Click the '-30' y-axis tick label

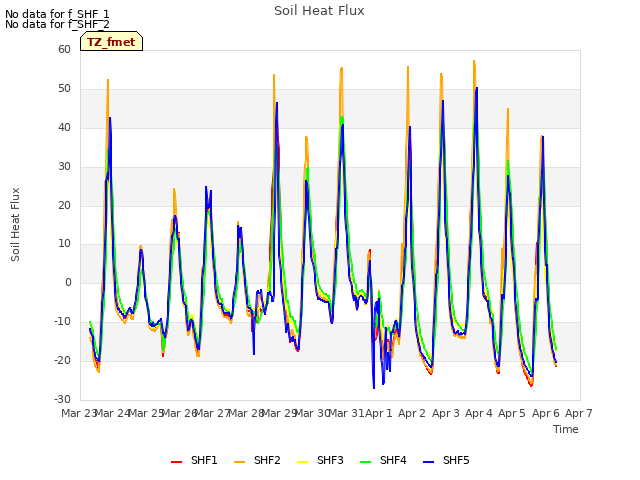[x=62, y=399]
